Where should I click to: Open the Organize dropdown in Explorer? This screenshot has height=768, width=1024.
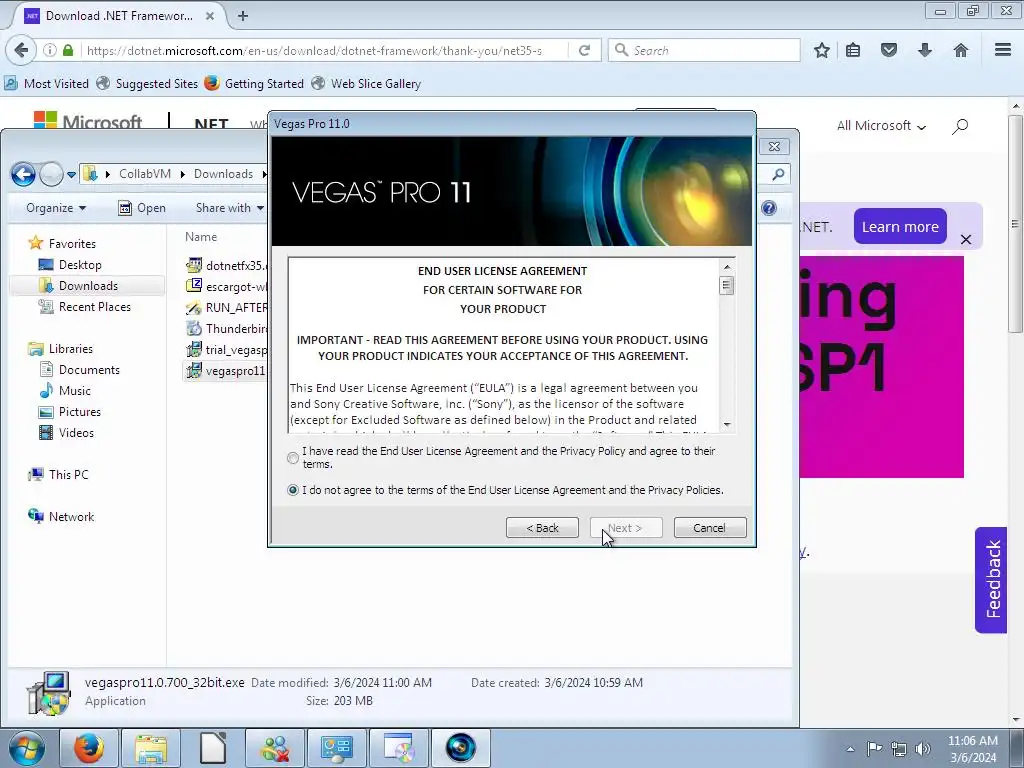56,208
